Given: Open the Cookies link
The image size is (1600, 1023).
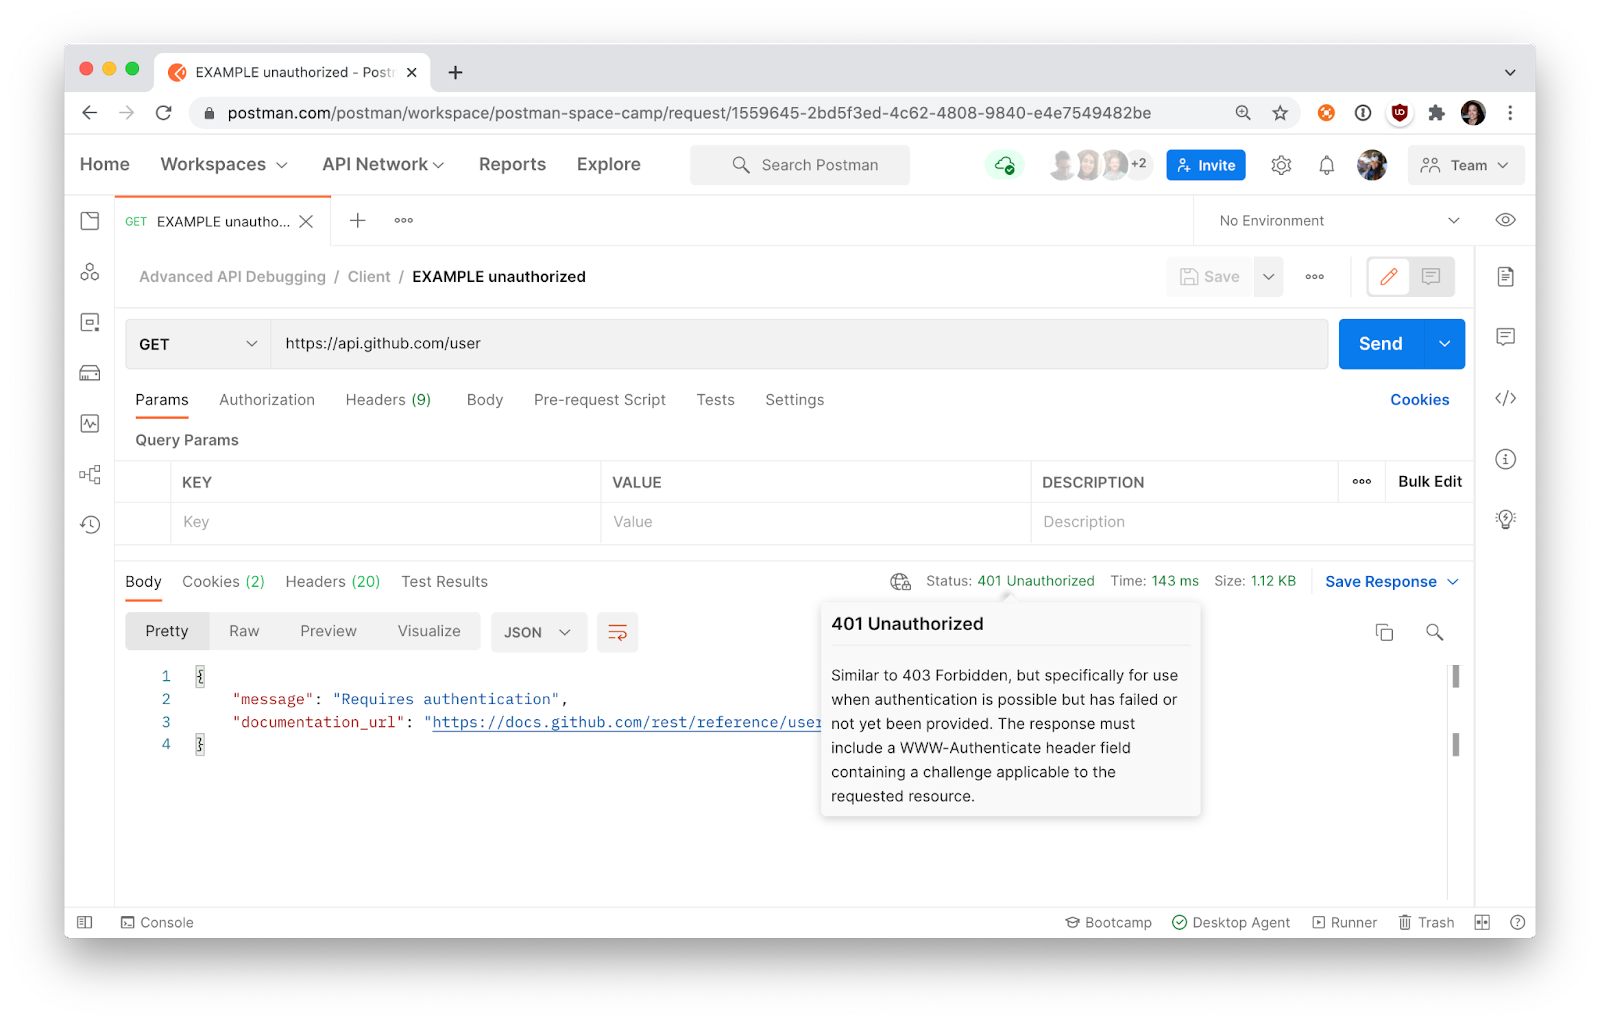Looking at the screenshot, I should [x=1419, y=399].
